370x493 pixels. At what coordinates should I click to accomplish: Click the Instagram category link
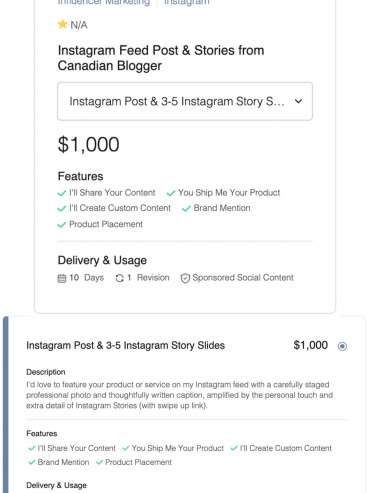[187, 2]
